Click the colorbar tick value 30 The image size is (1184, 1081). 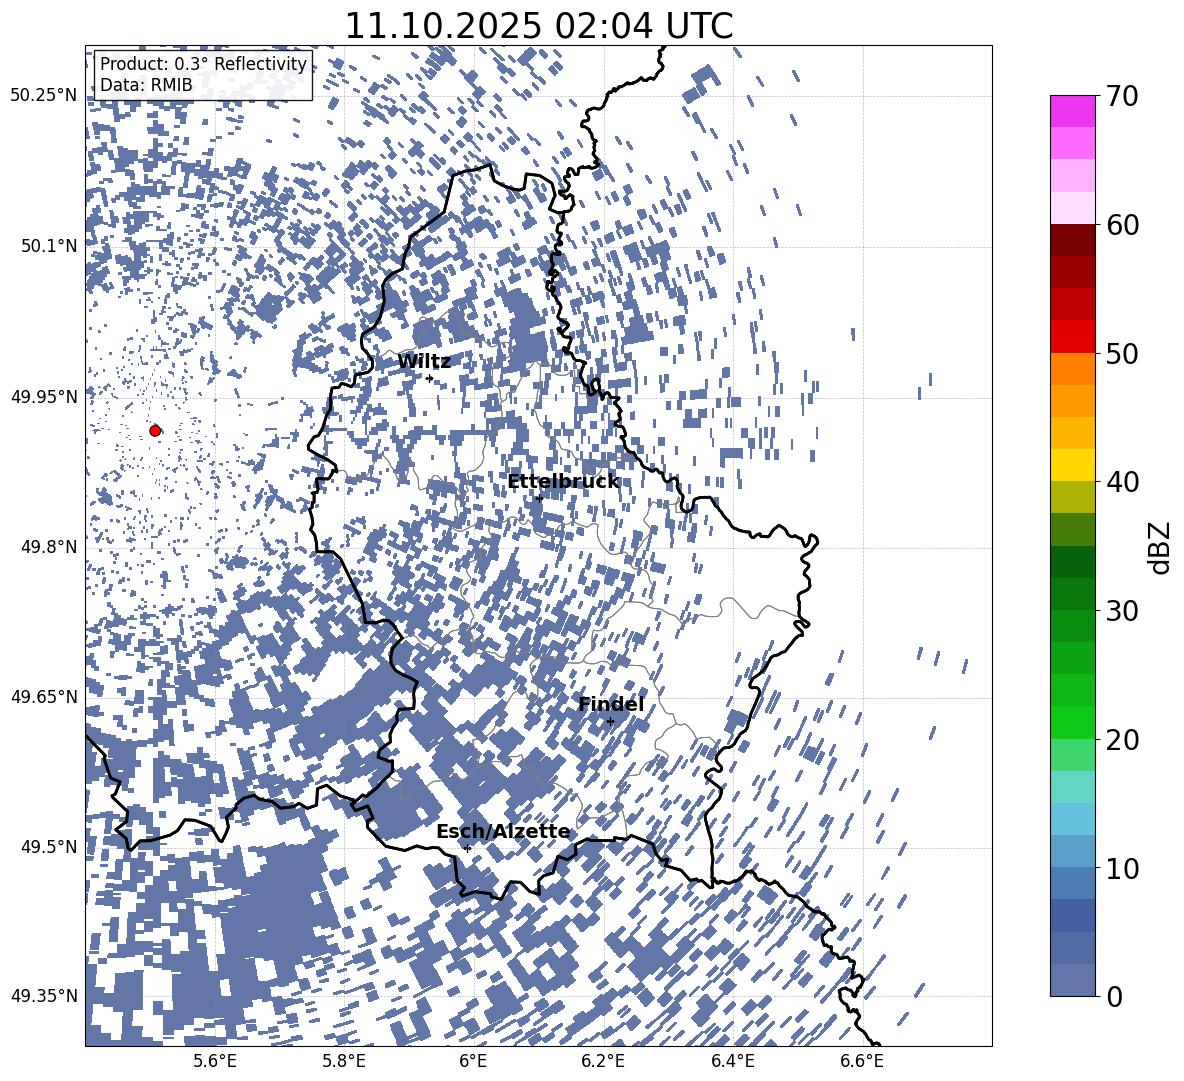(x=1122, y=610)
